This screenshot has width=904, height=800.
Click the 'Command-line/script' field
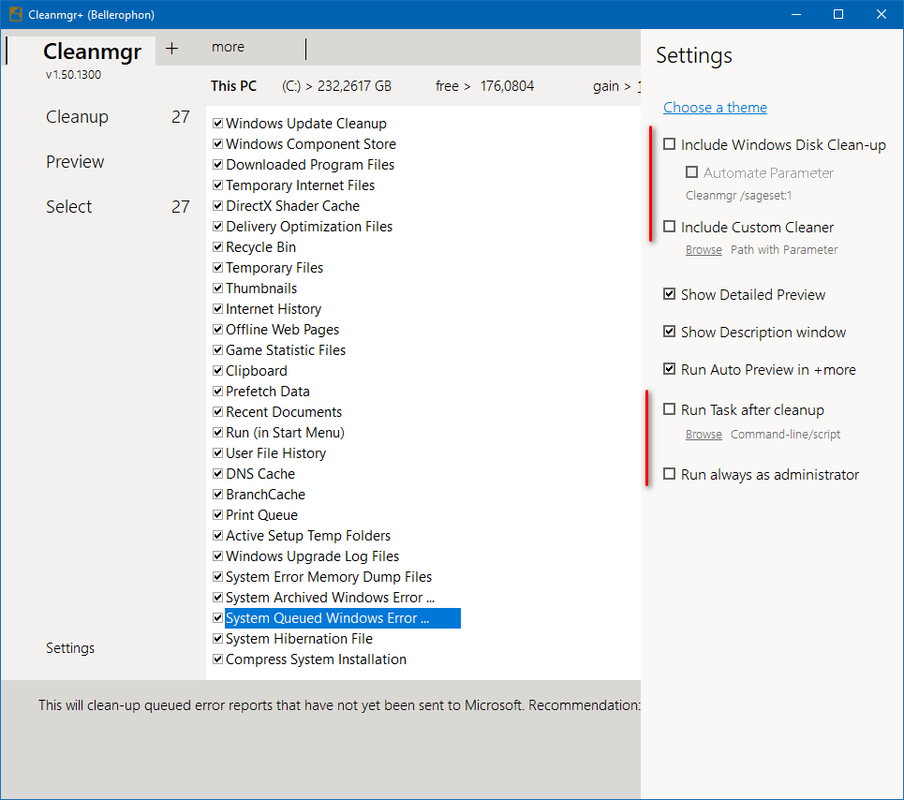click(785, 435)
